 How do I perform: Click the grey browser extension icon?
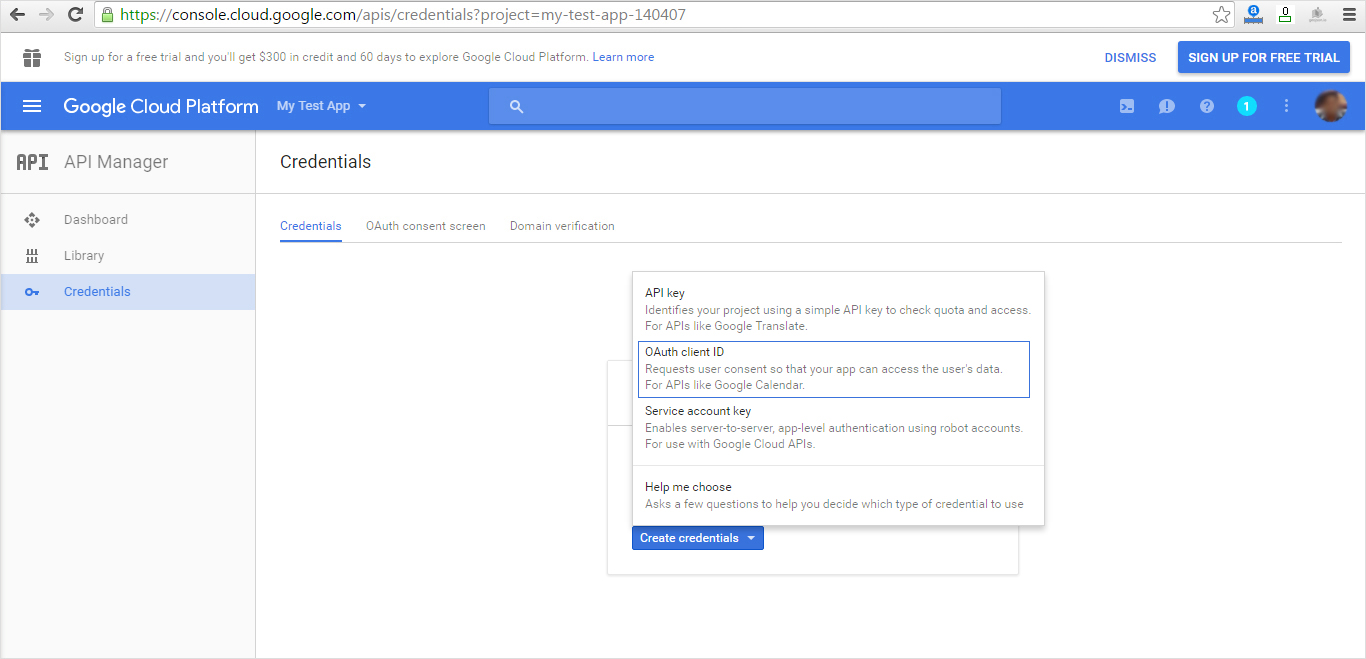1317,15
